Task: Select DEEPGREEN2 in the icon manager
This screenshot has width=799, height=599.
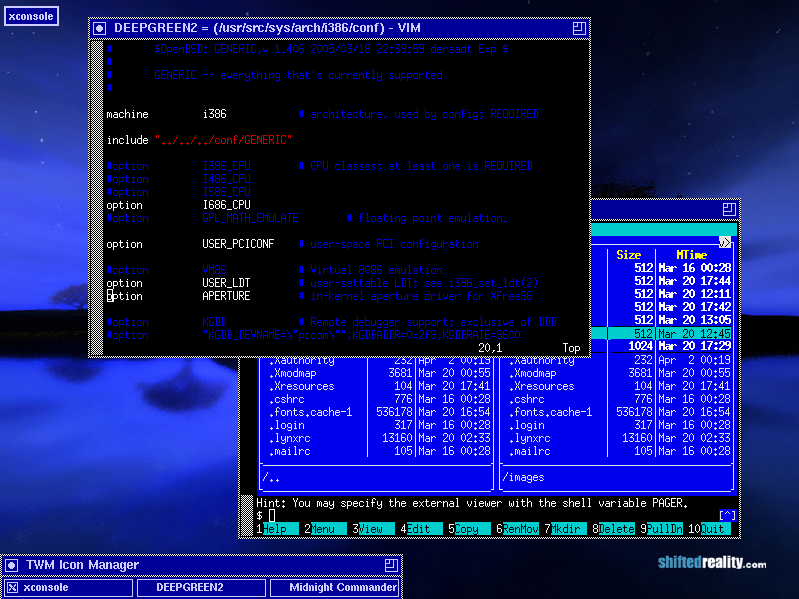Action: point(189,588)
